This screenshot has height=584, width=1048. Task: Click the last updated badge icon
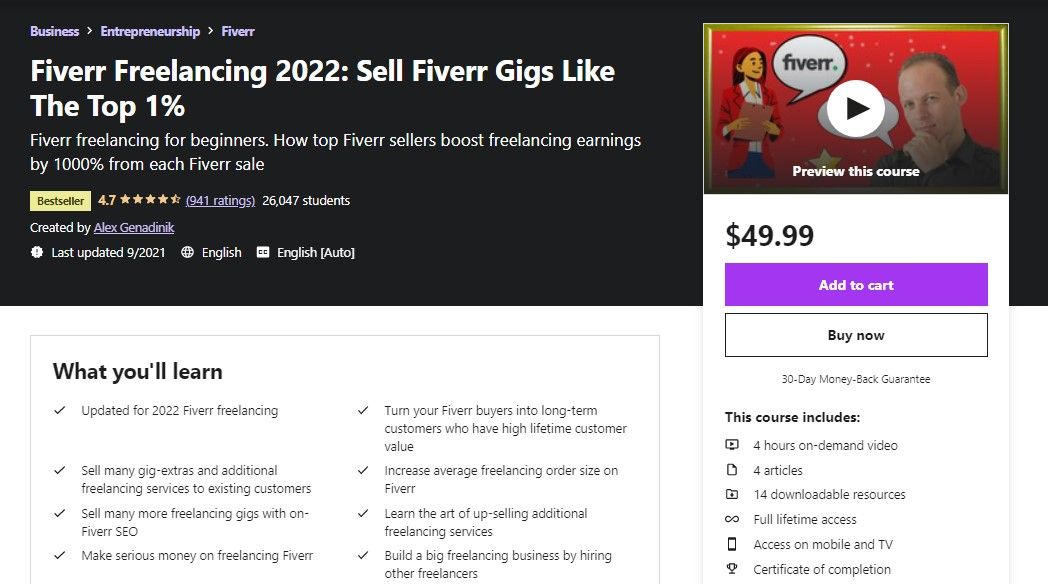click(37, 253)
